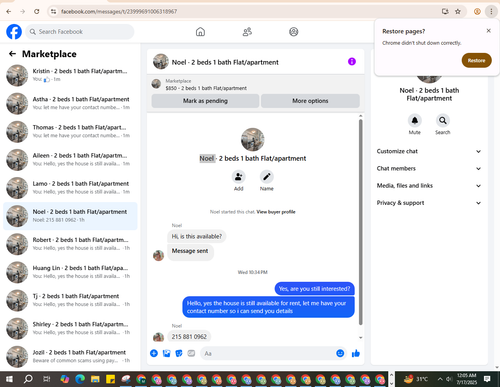This screenshot has width=500, height=387.
Task: Expand Customize chat section
Action: [x=429, y=151]
